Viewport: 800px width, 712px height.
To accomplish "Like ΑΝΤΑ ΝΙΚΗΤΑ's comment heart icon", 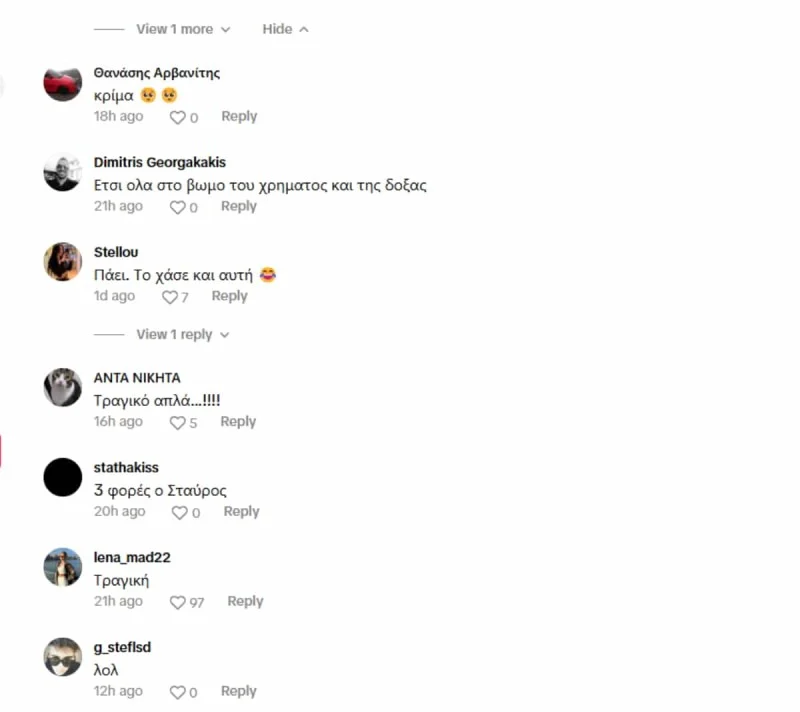I will tap(178, 423).
